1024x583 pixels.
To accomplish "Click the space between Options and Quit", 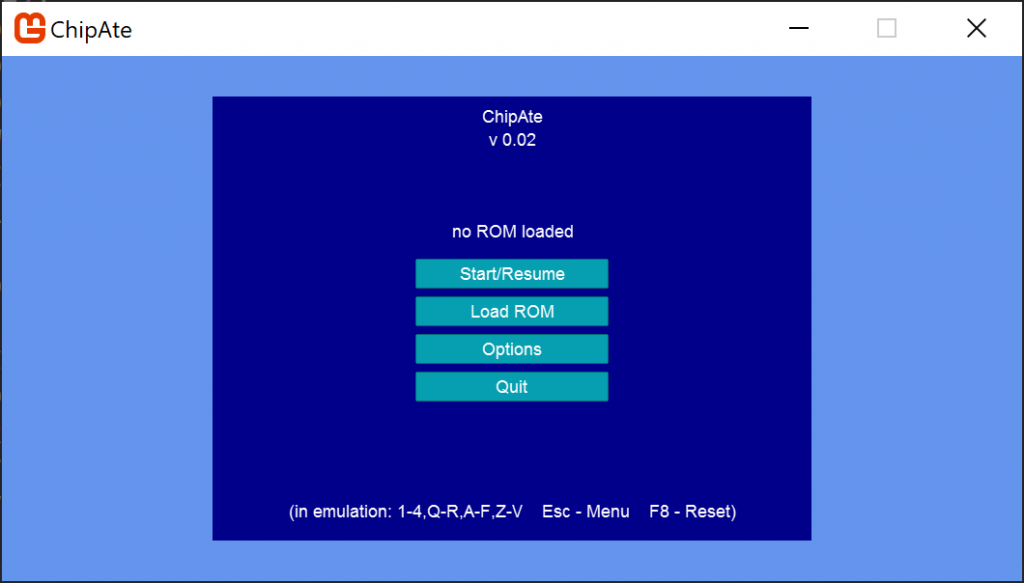I will point(512,368).
